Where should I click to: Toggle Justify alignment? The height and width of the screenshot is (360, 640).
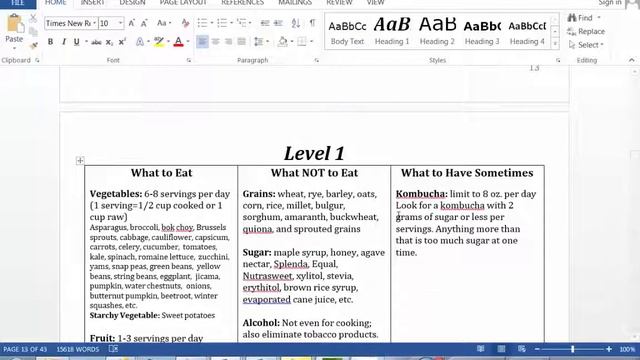coord(242,42)
